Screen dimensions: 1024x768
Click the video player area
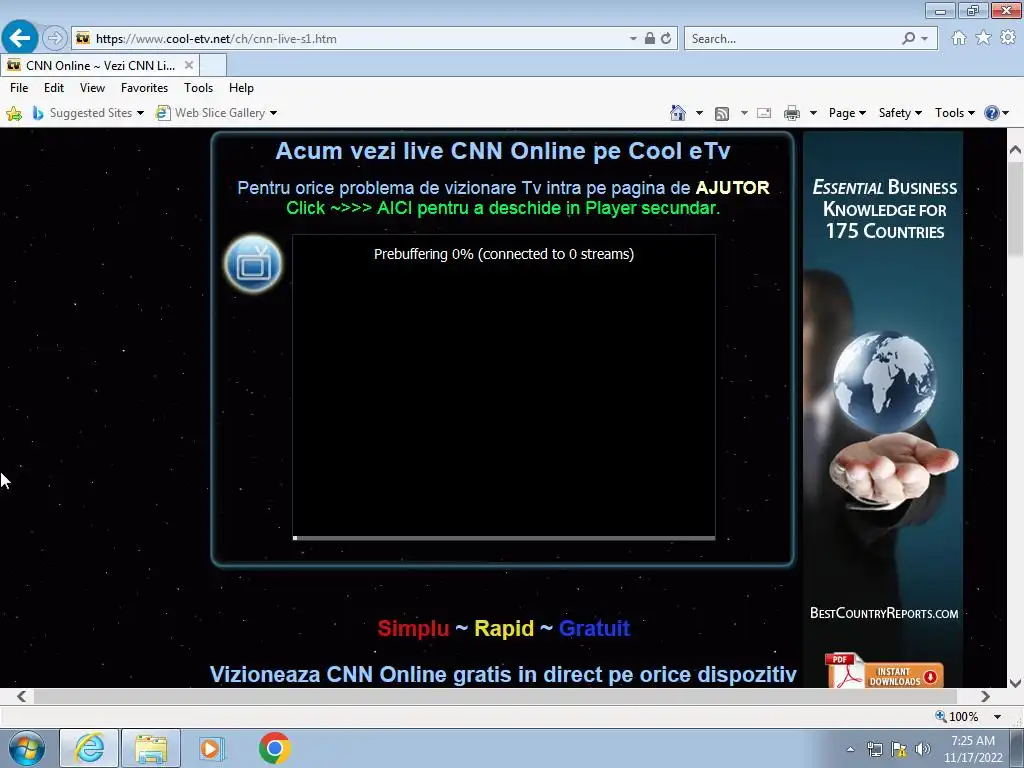coord(504,385)
